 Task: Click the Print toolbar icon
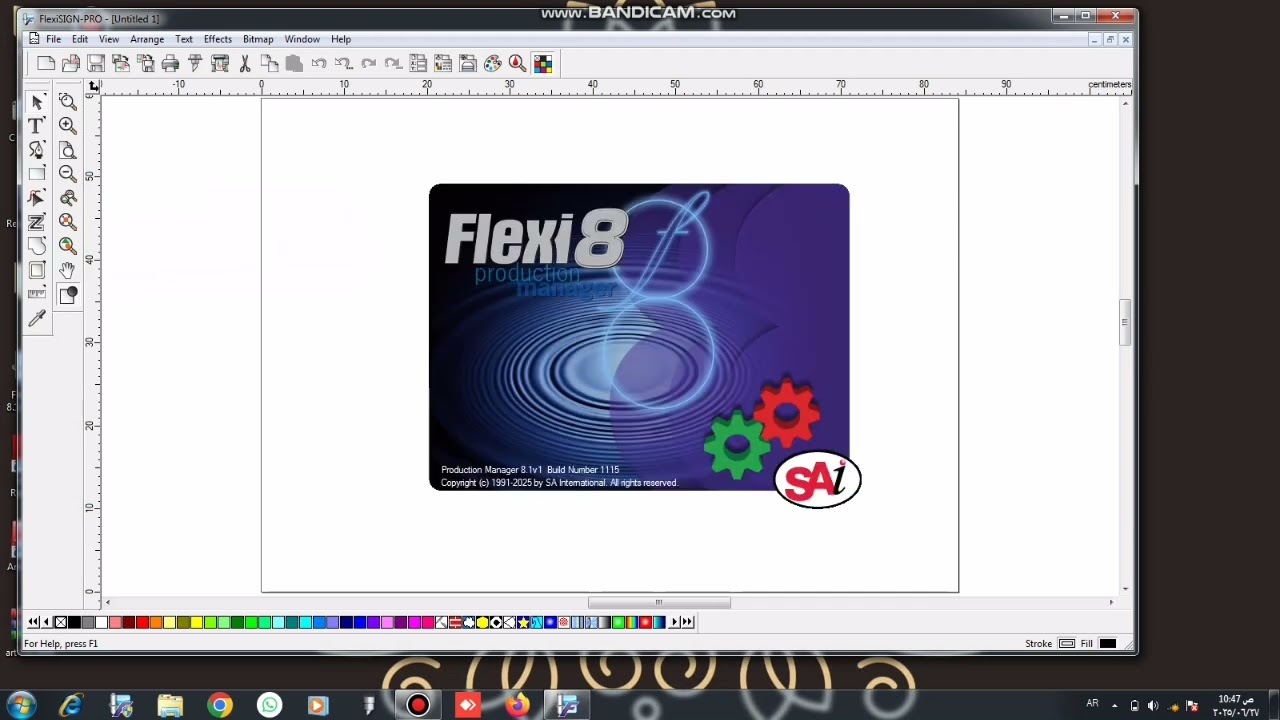(170, 64)
